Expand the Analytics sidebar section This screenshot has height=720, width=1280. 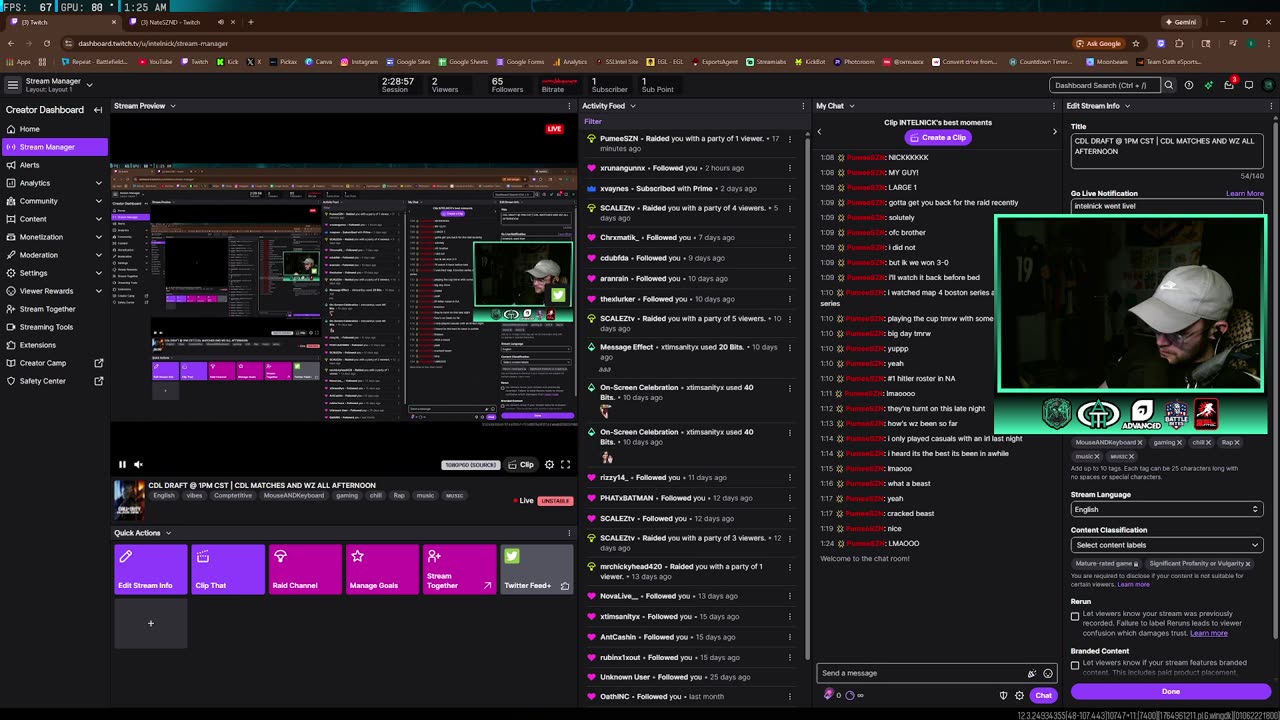[98, 183]
